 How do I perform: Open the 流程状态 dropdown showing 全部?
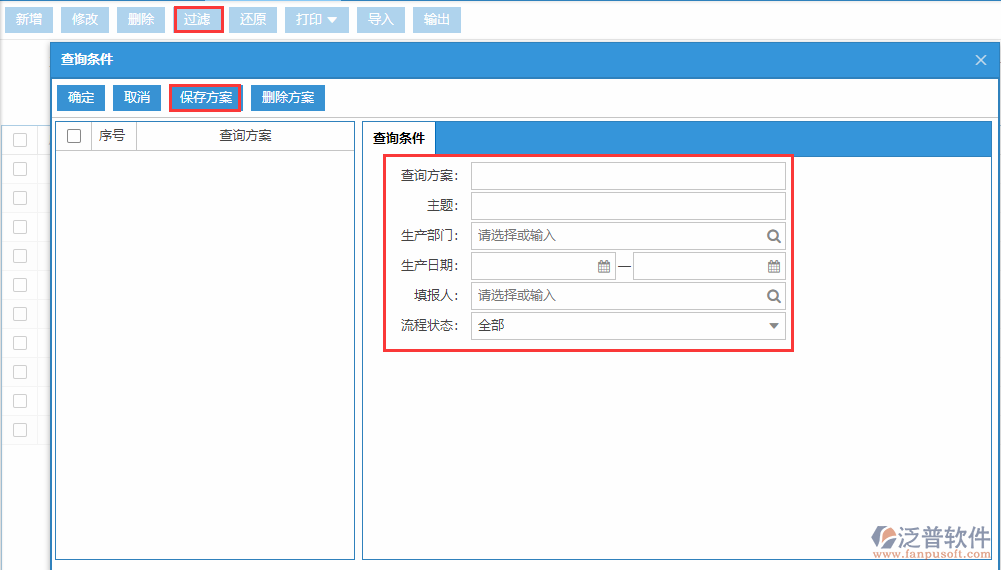(628, 326)
